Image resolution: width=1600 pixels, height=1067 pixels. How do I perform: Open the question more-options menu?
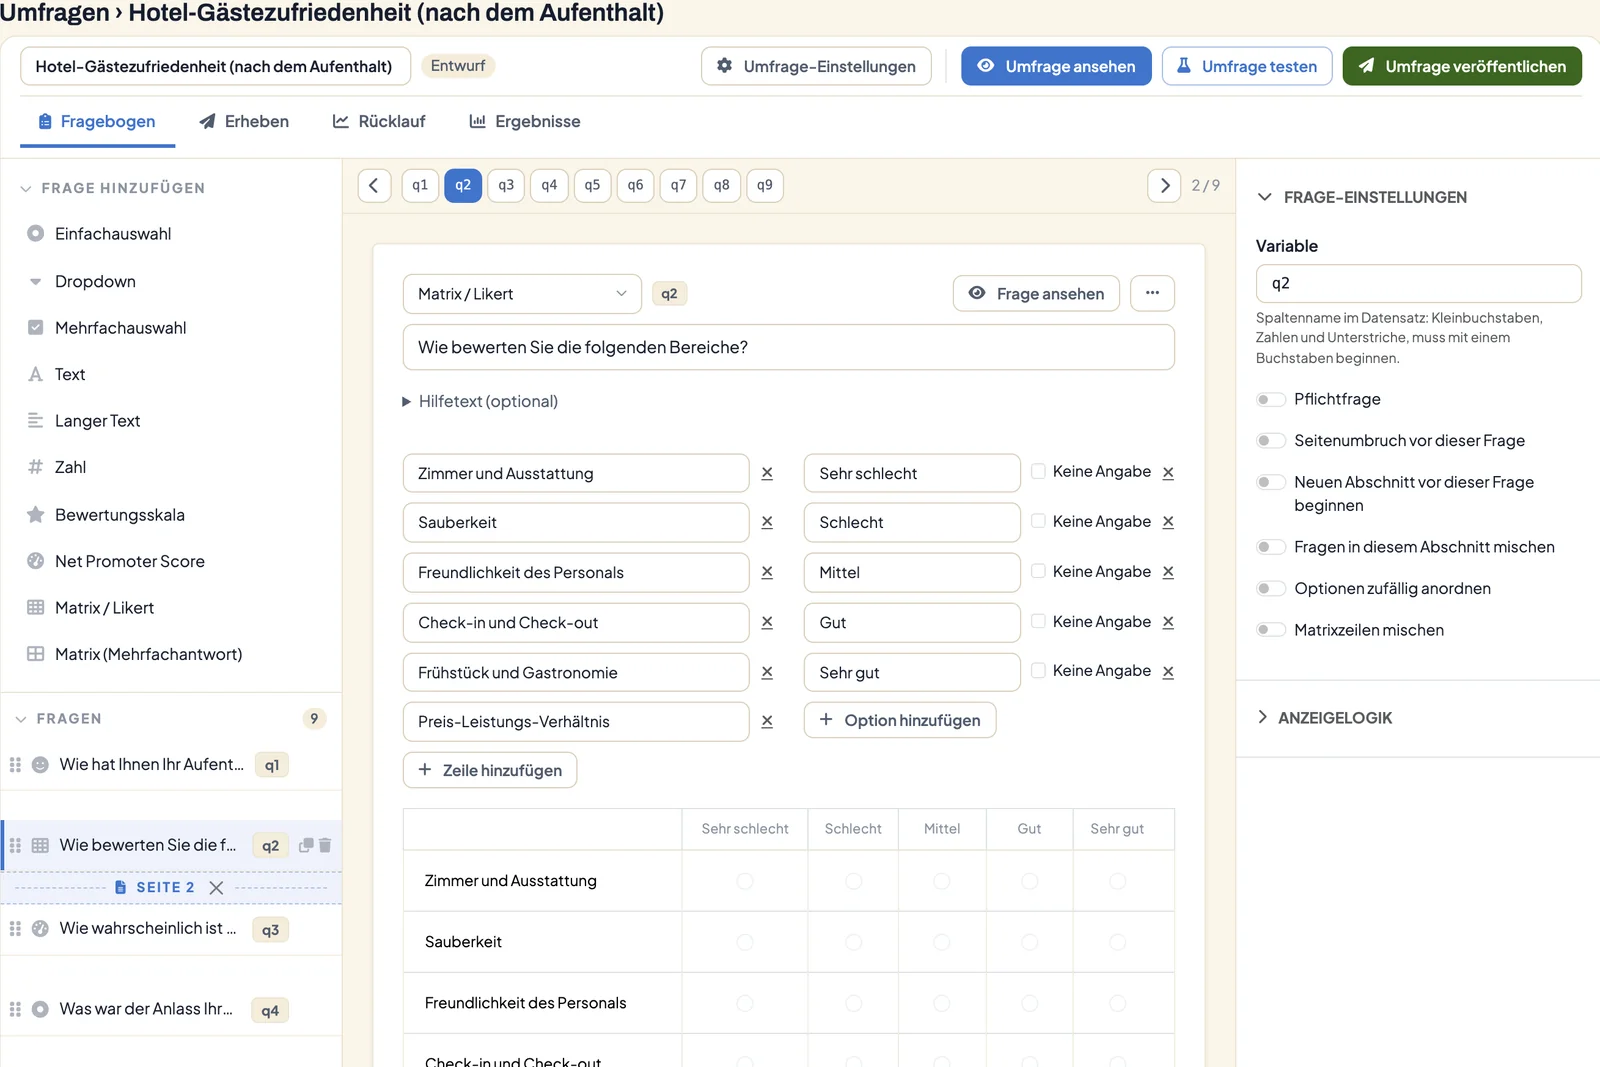pos(1152,293)
